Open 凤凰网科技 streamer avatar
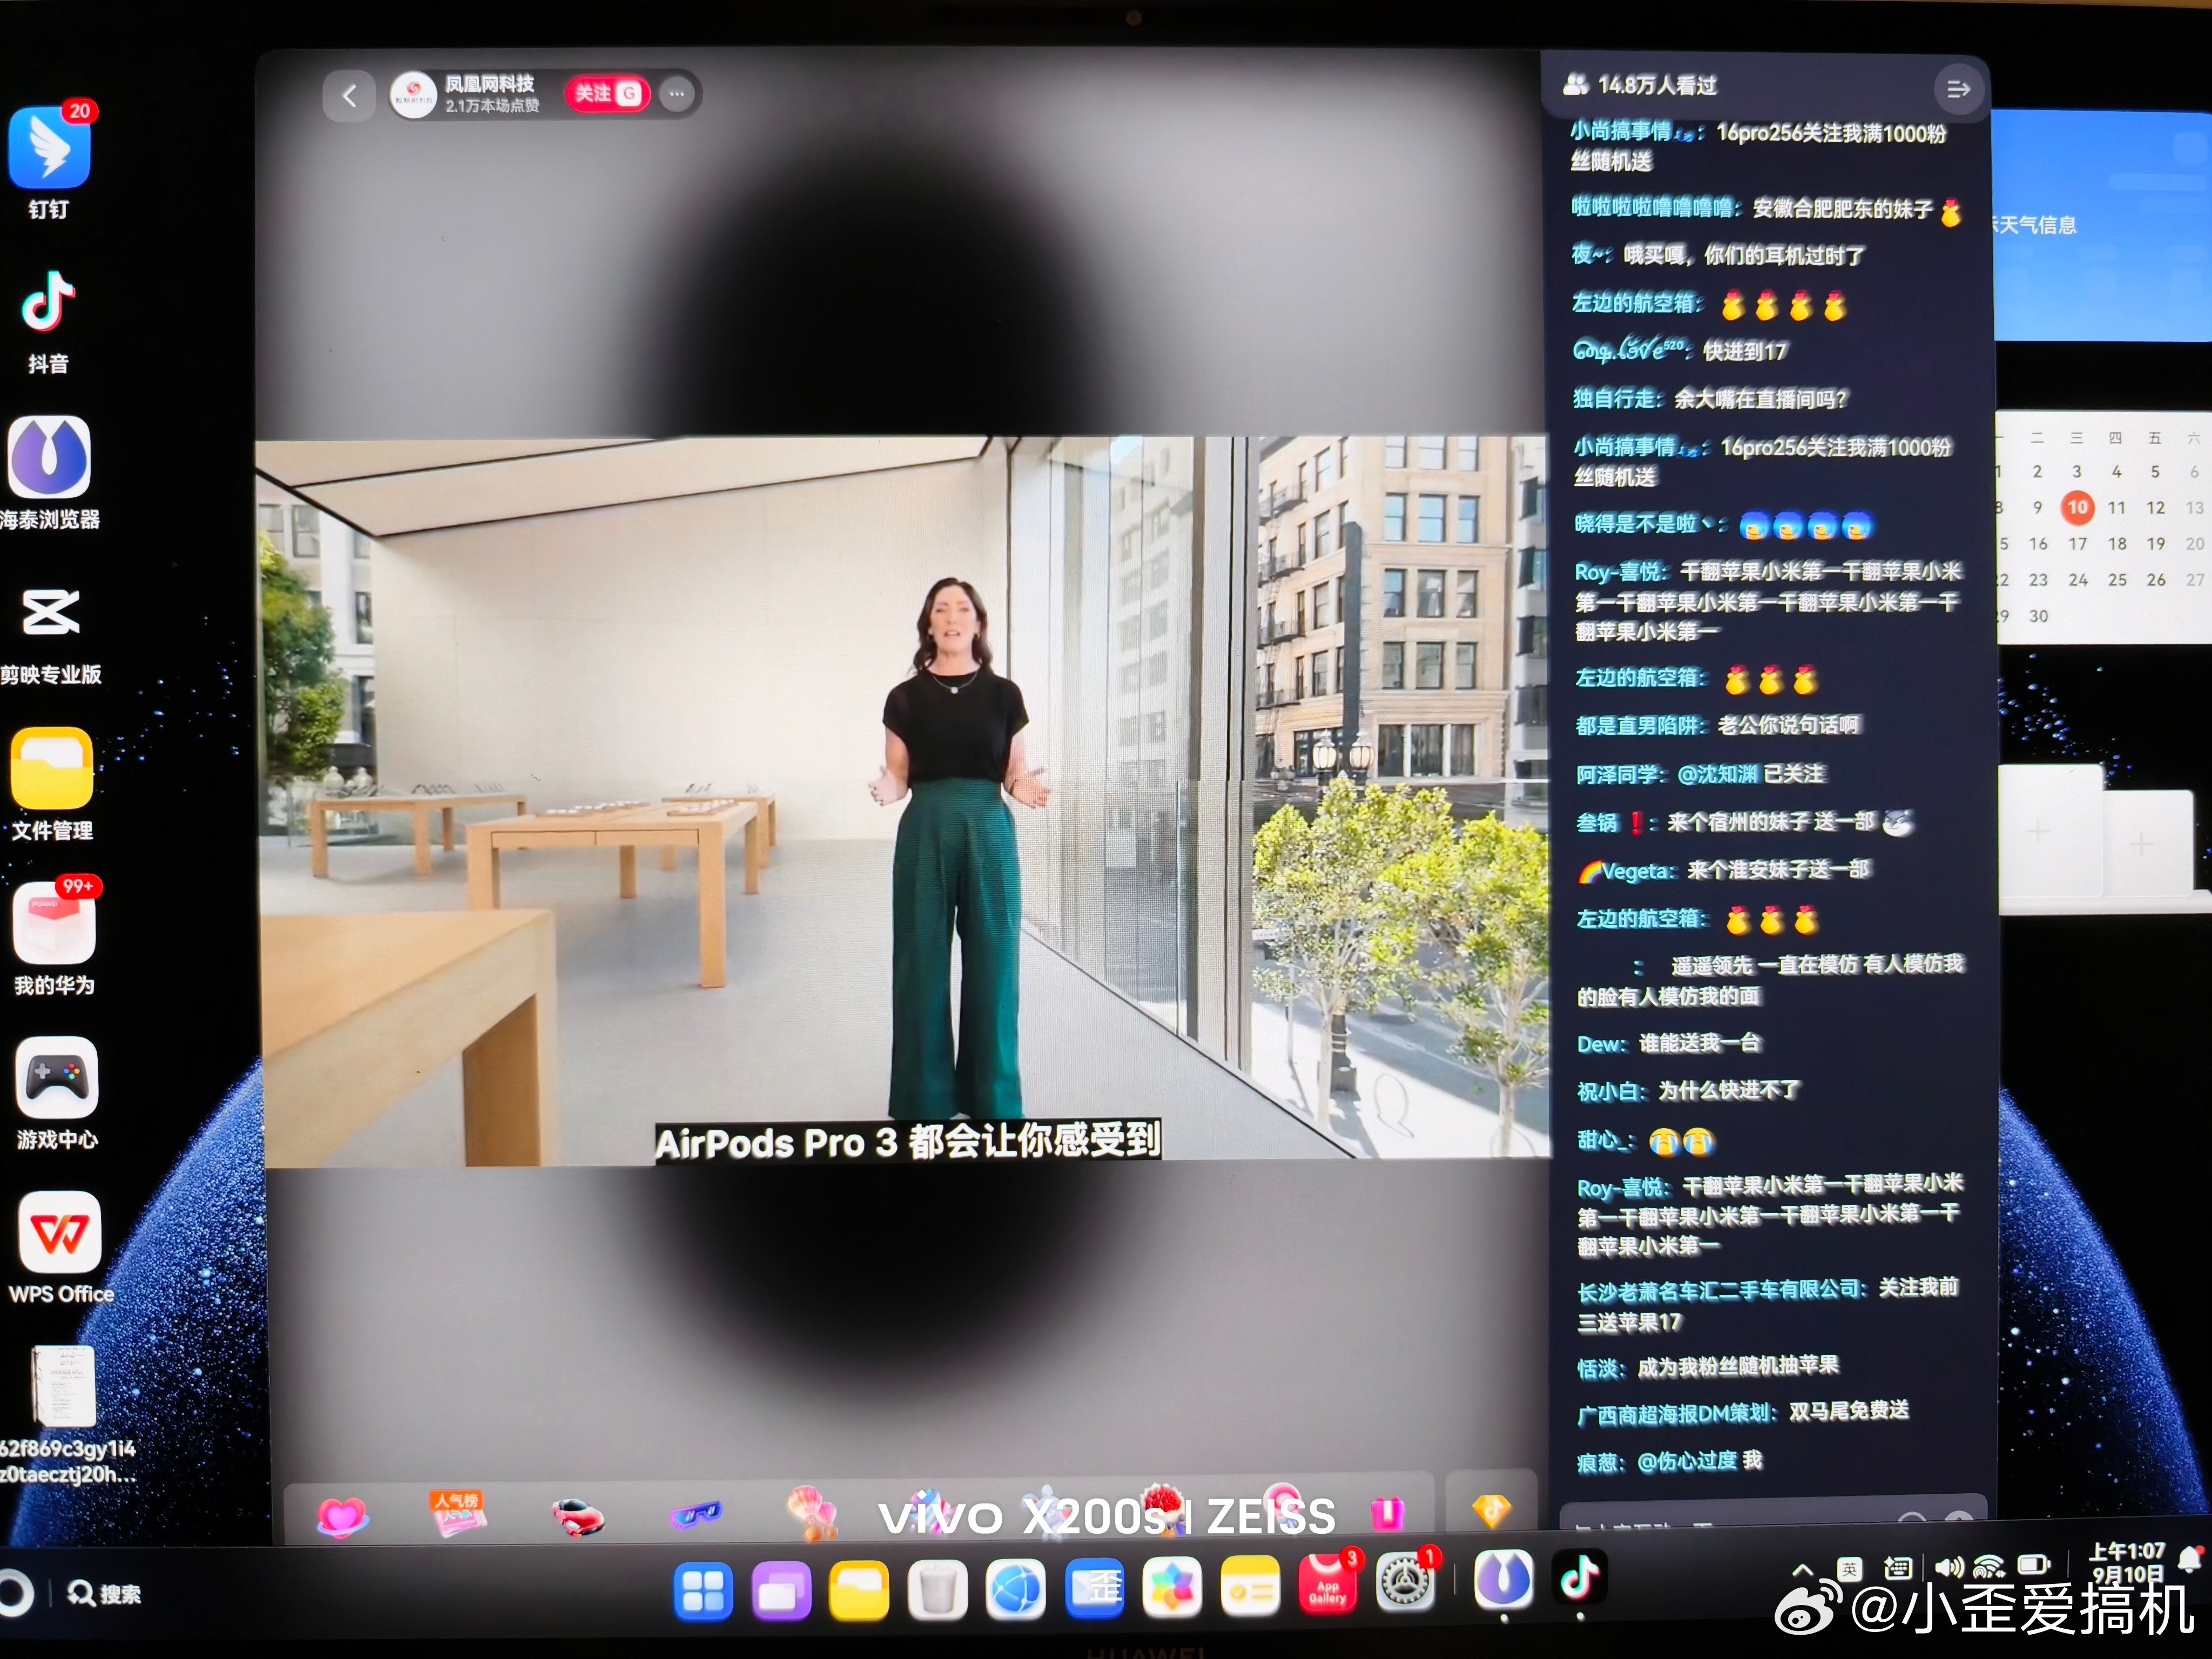 [412, 96]
